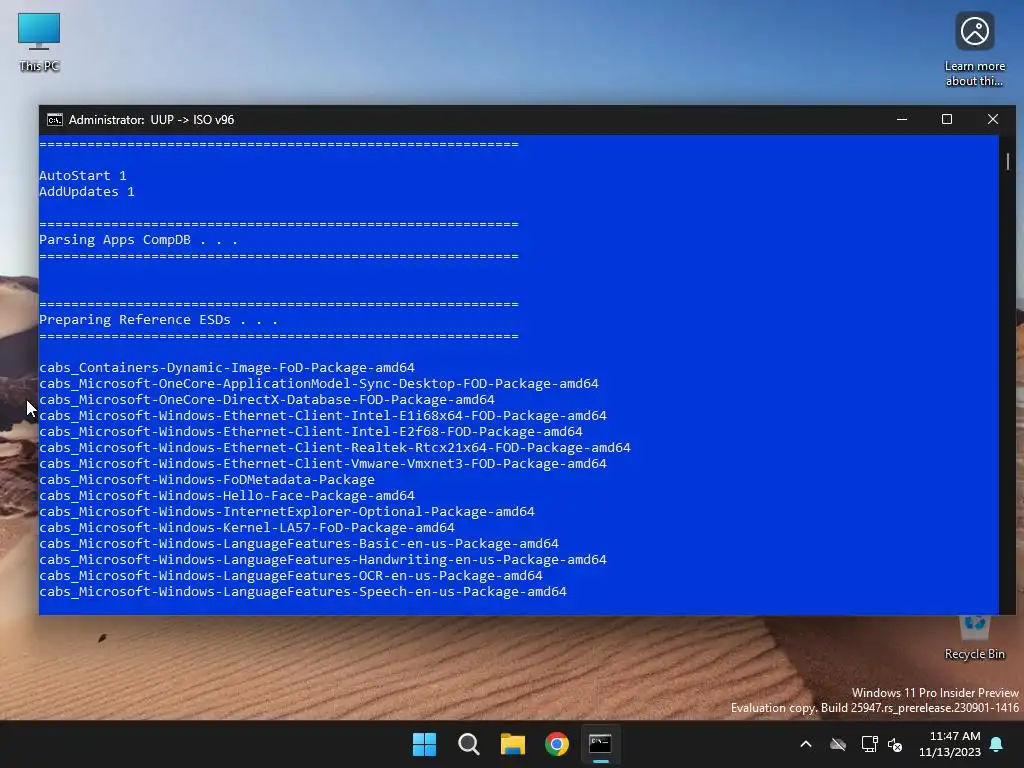Image resolution: width=1024 pixels, height=768 pixels.
Task: Show hidden system tray icons
Action: click(806, 744)
